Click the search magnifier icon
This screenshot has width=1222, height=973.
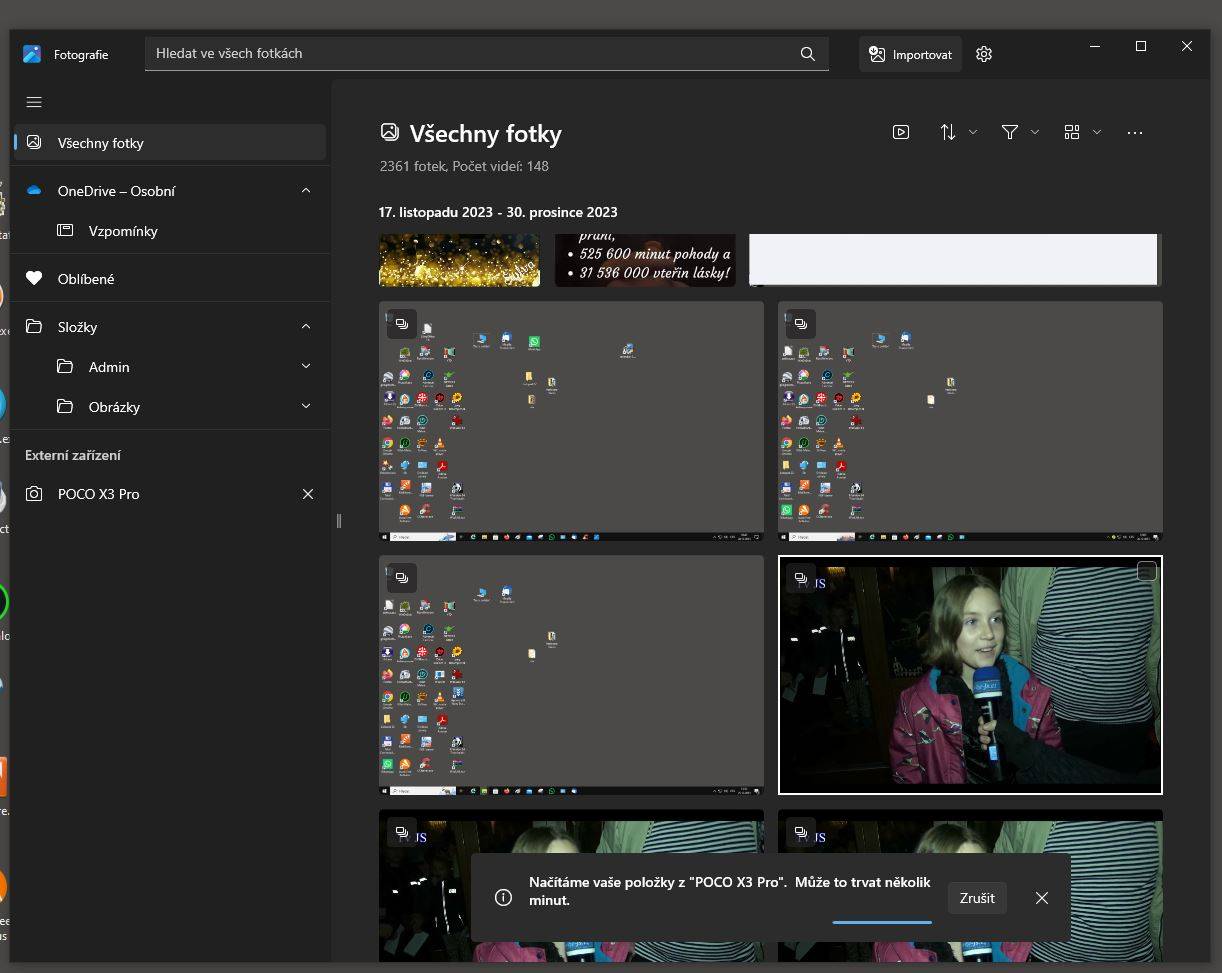point(808,54)
